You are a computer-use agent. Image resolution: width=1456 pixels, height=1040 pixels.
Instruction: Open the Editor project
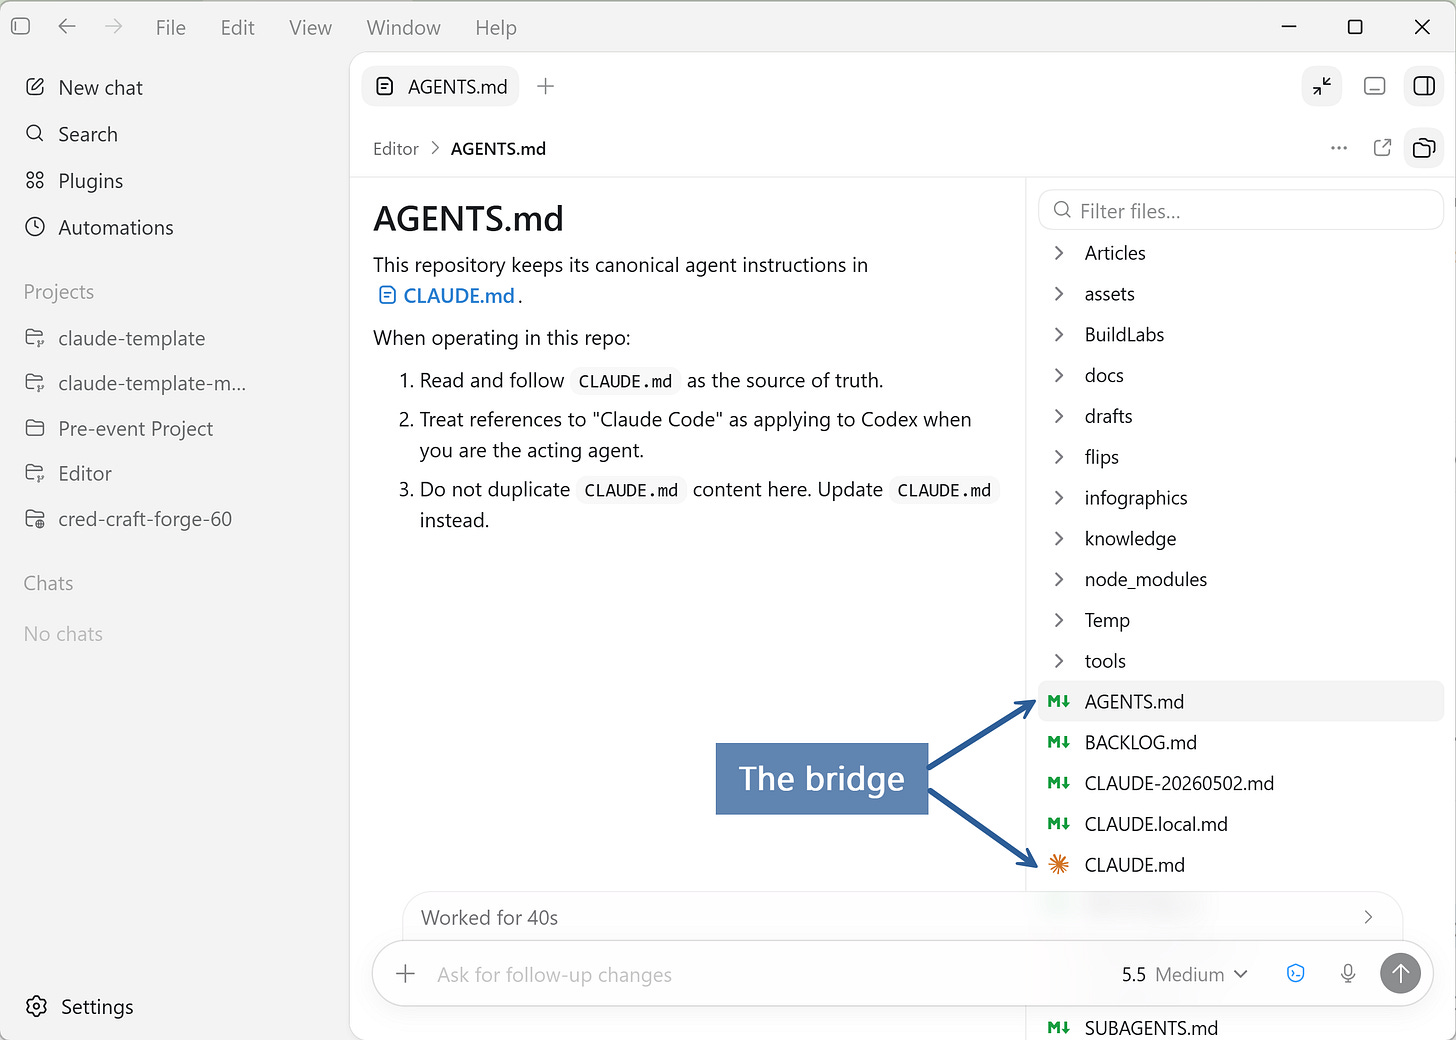pyautogui.click(x=68, y=474)
